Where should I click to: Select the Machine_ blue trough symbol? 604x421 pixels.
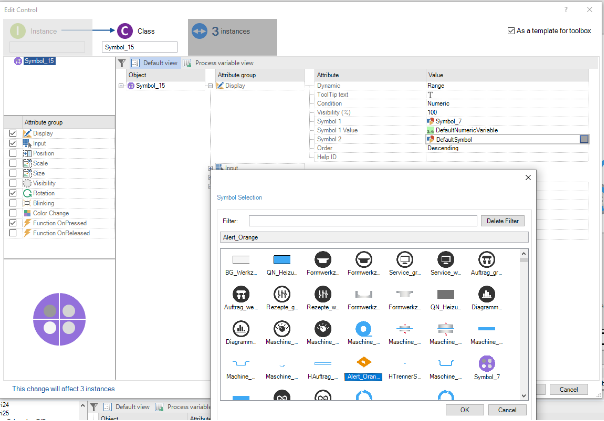point(241,369)
